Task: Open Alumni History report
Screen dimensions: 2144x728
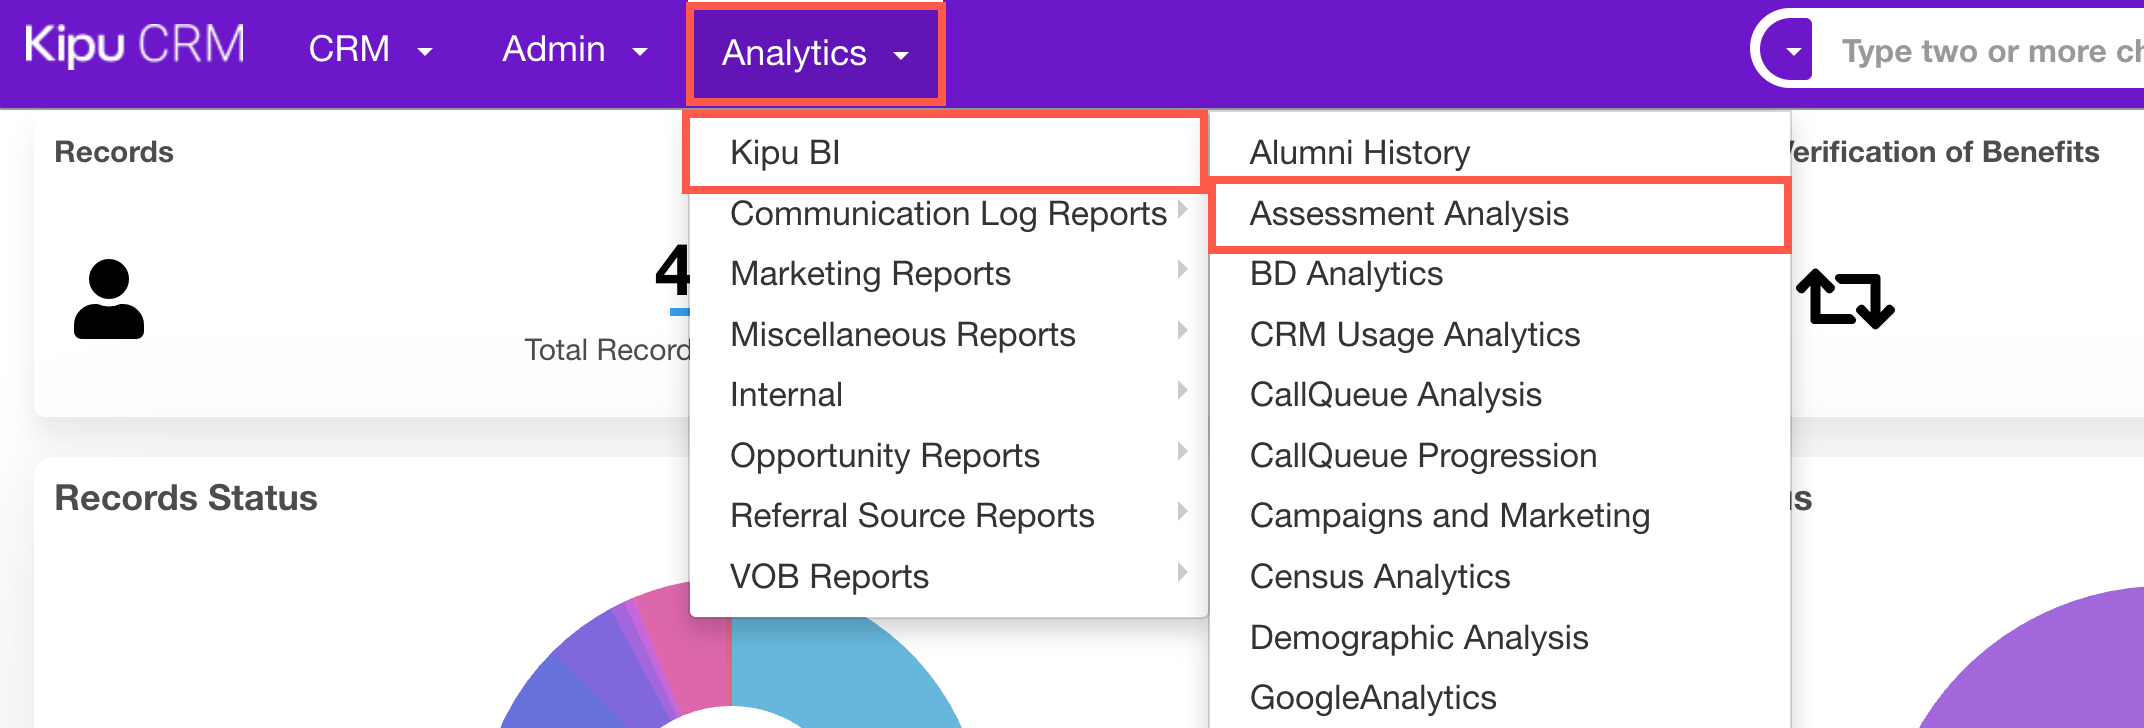Action: click(x=1359, y=152)
